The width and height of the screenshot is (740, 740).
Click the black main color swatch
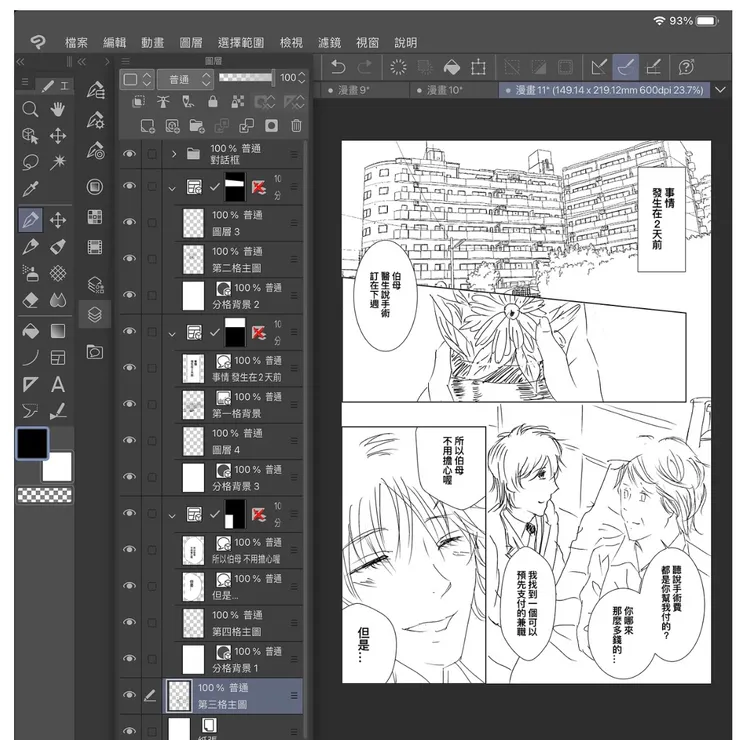point(32,443)
